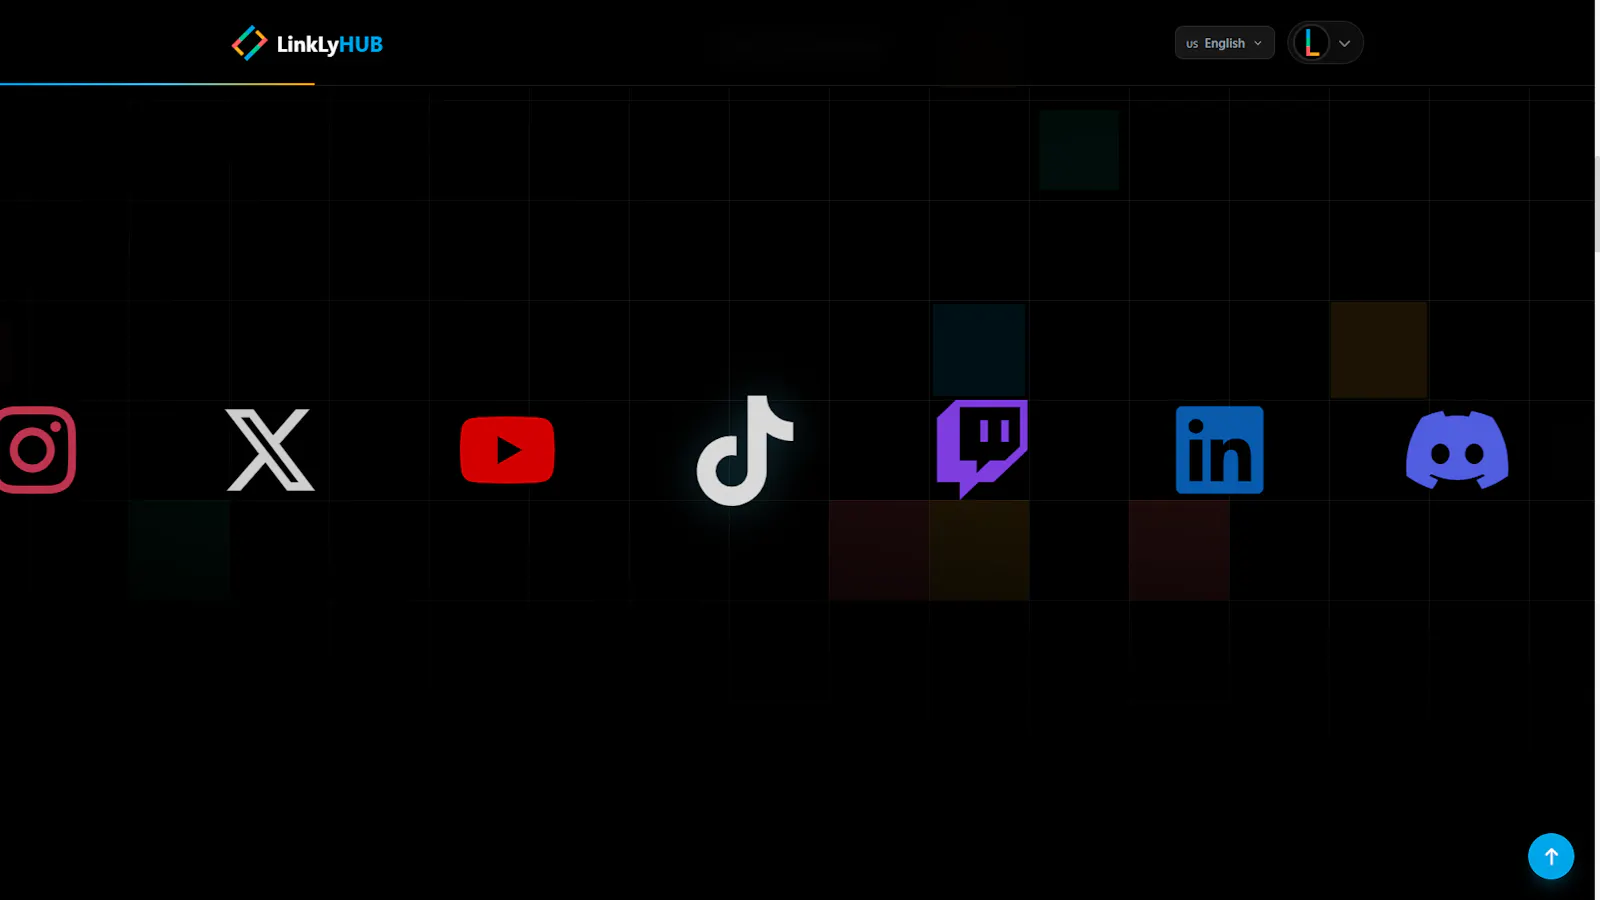Click the Twitch logo
The width and height of the screenshot is (1600, 900).
[982, 449]
